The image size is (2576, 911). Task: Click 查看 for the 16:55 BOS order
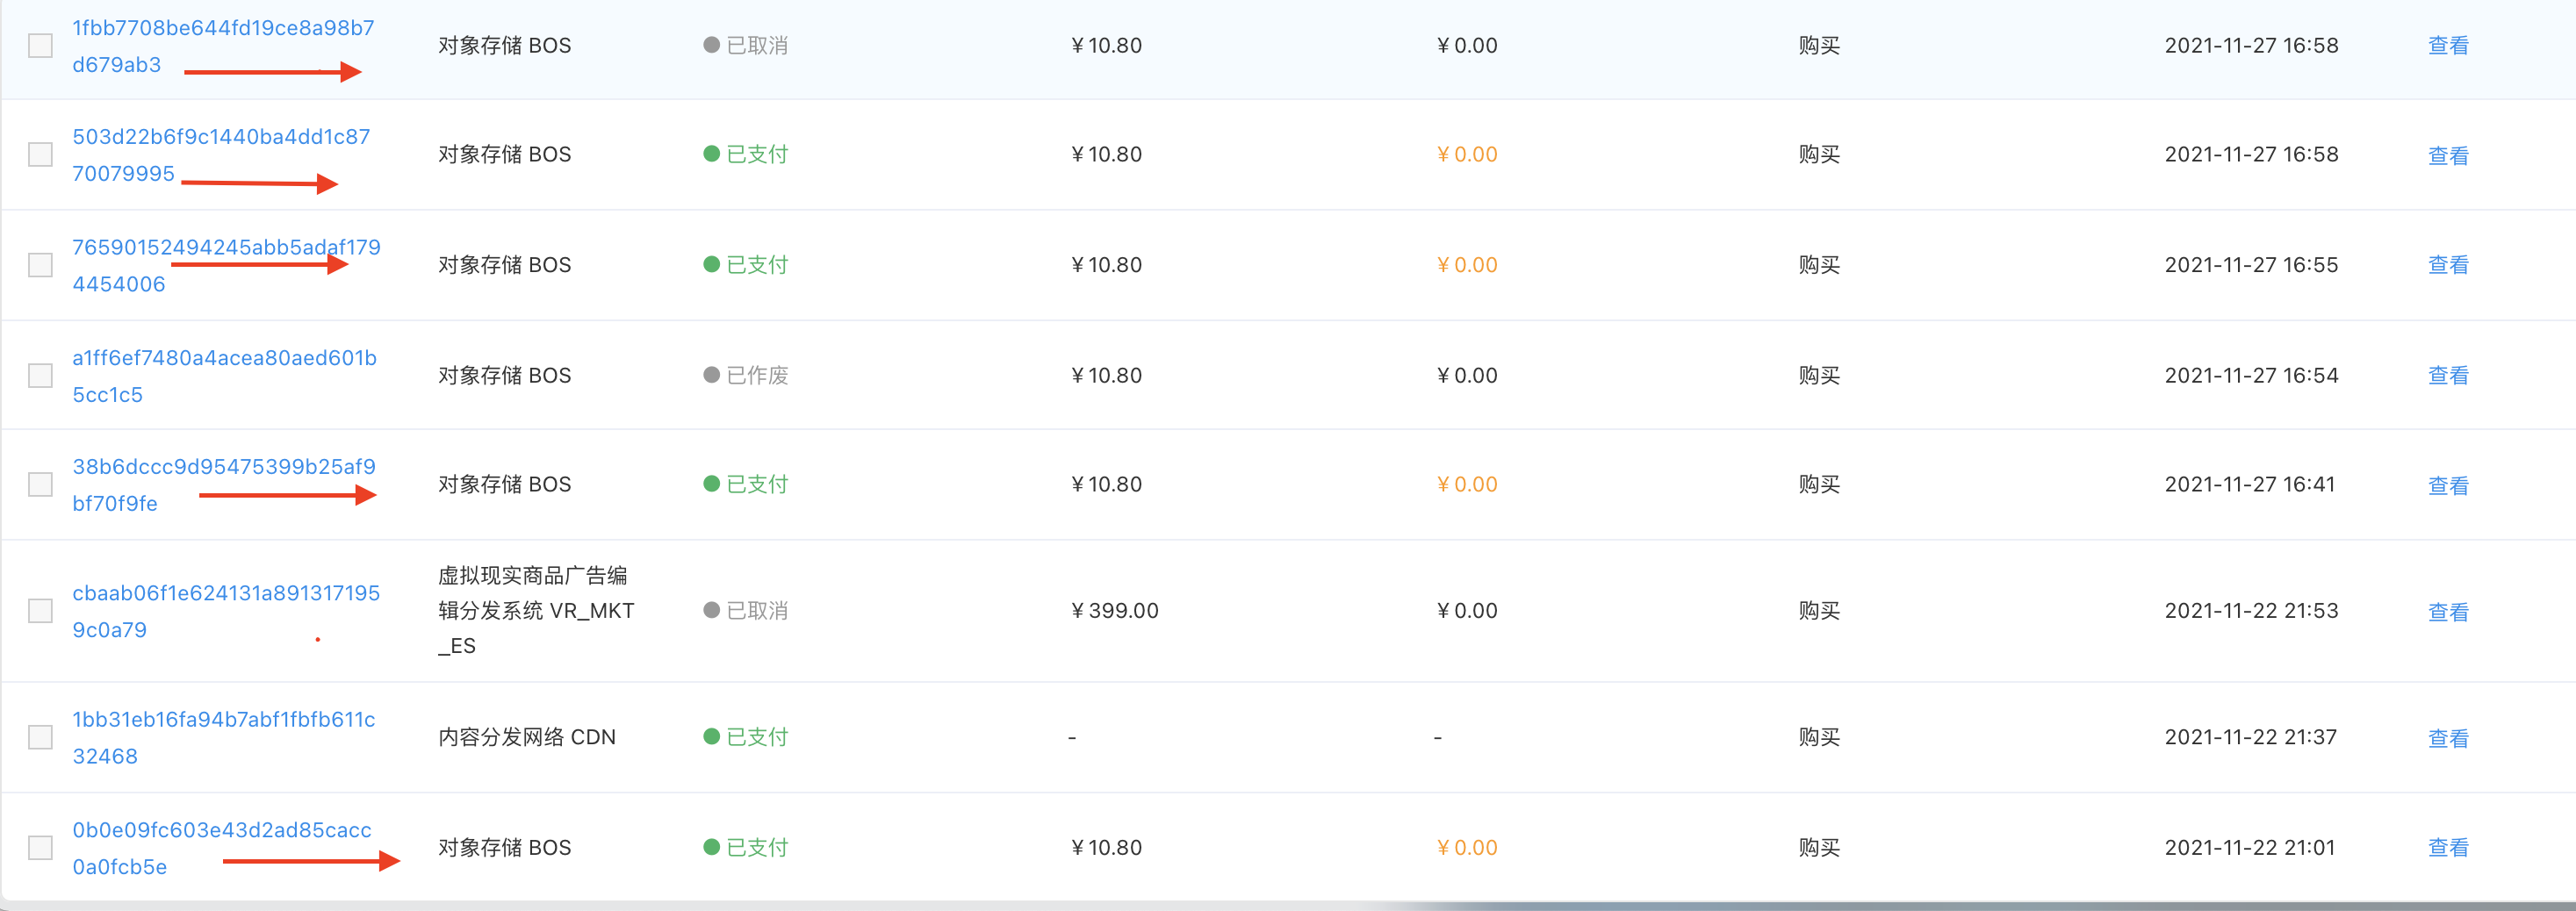coord(2447,265)
